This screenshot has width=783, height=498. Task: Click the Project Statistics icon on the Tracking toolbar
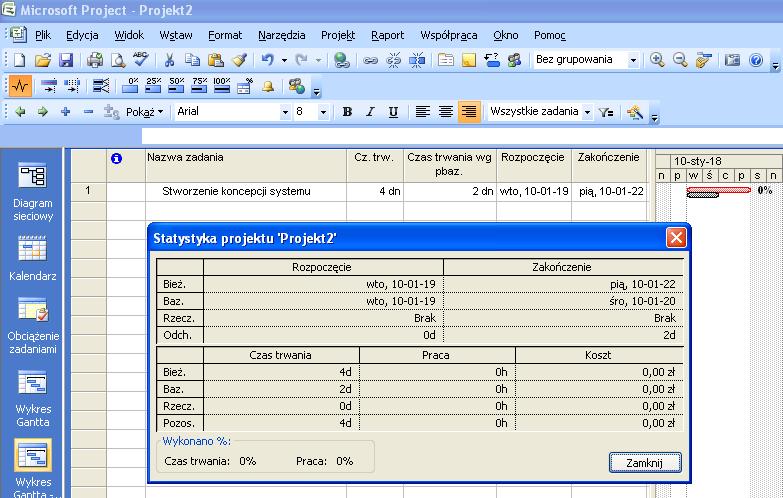[20, 86]
